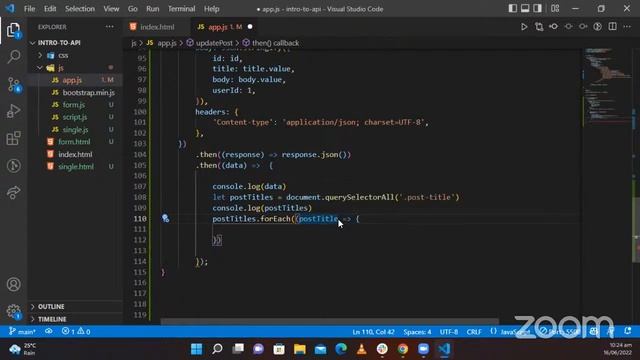Switch to the index.html editor tab
640x360 pixels.
(157, 27)
